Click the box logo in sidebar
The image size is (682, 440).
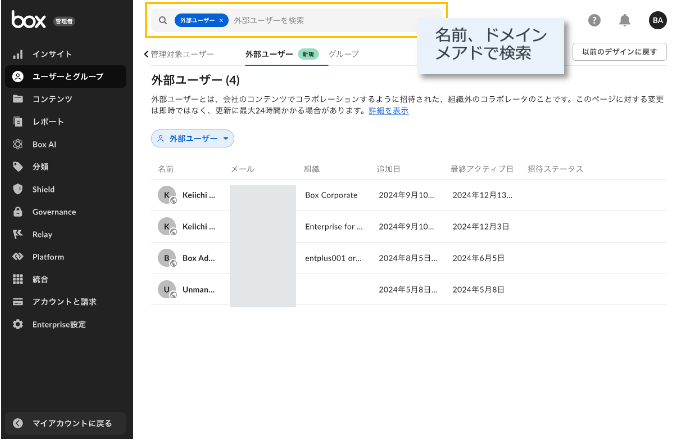click(29, 20)
